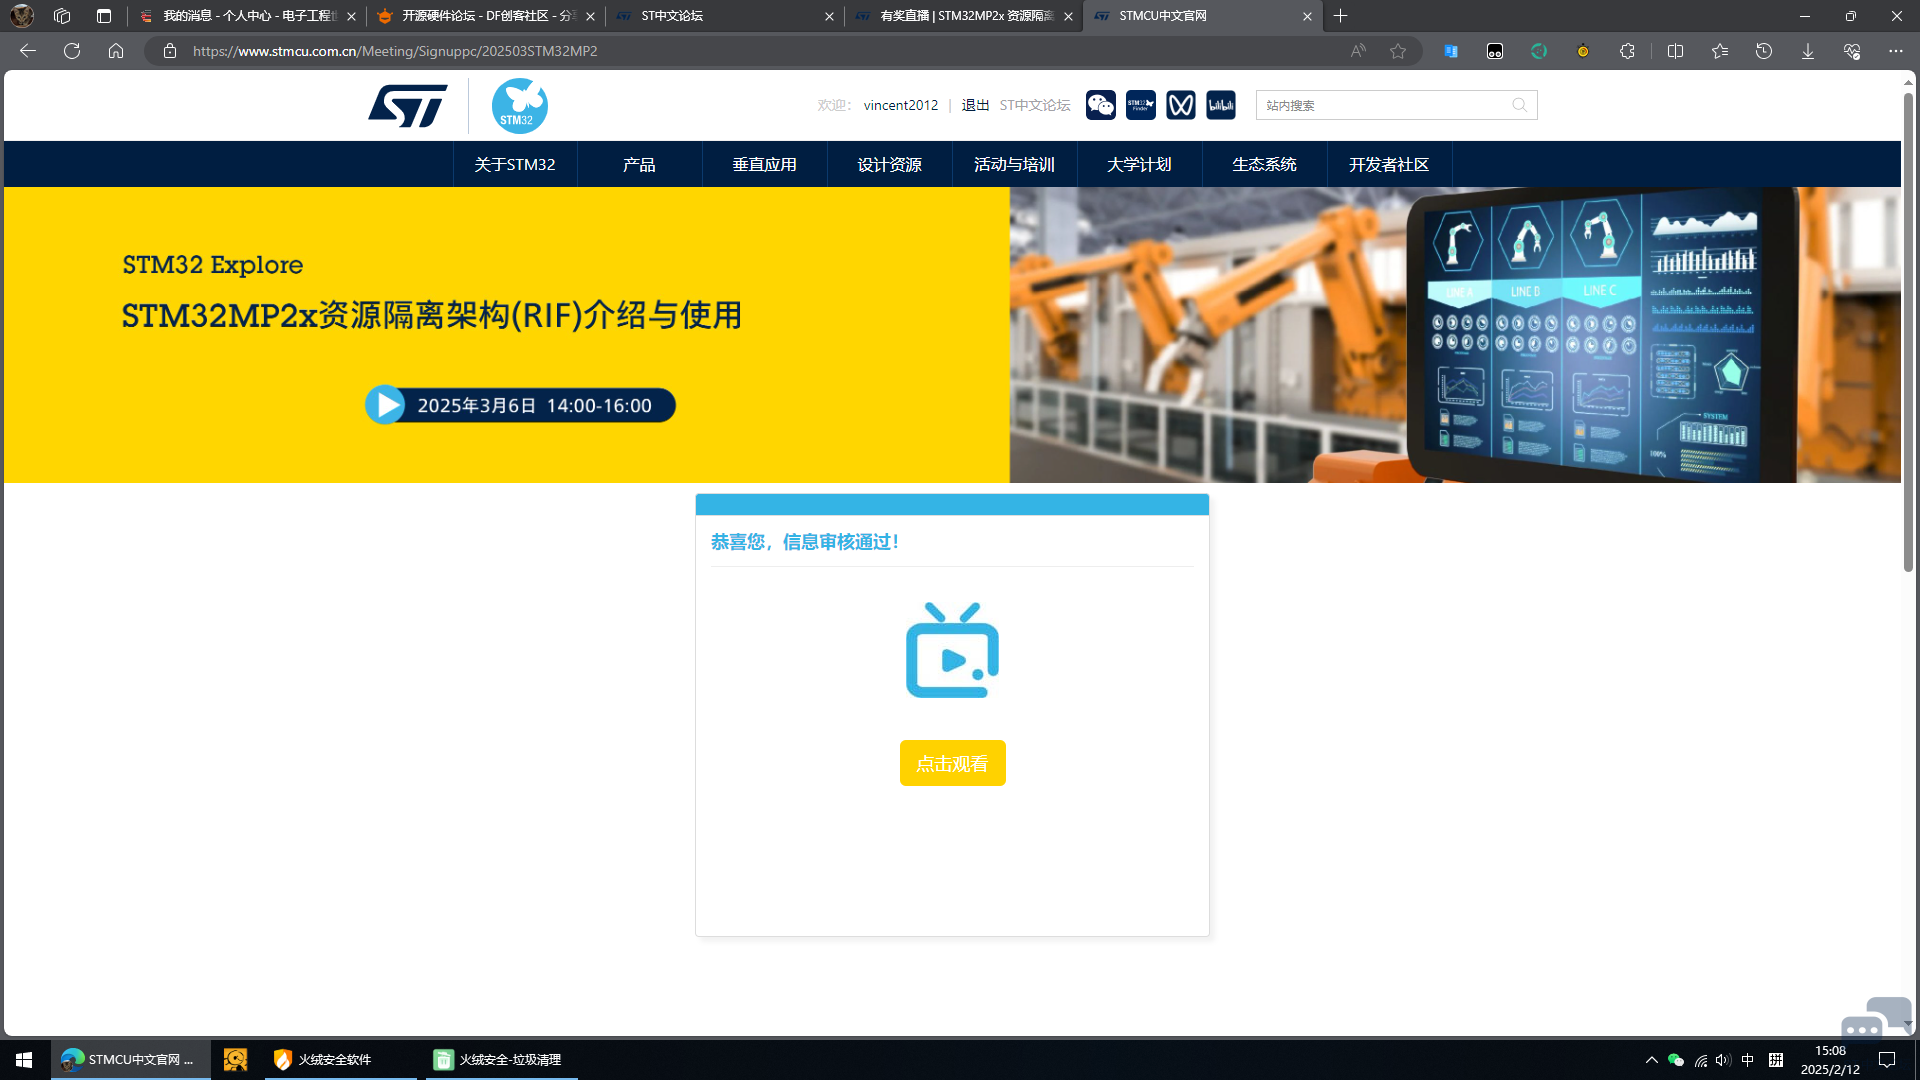The height and width of the screenshot is (1080, 1920).
Task: Open the browser profile avatar
Action: pos(22,16)
